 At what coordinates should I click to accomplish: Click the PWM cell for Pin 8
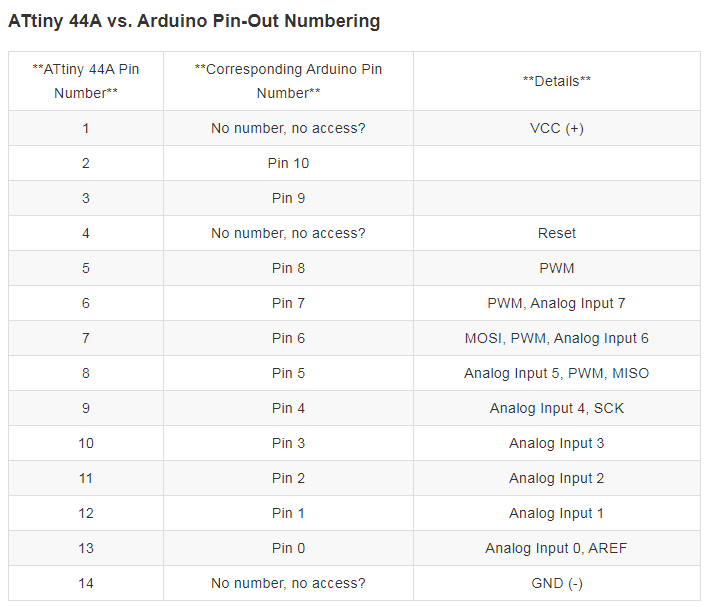click(x=557, y=268)
